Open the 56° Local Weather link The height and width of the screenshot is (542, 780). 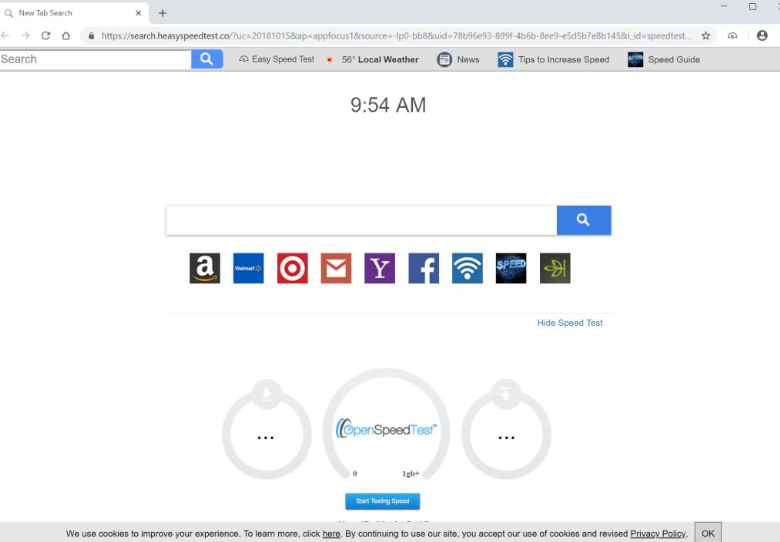pos(372,59)
